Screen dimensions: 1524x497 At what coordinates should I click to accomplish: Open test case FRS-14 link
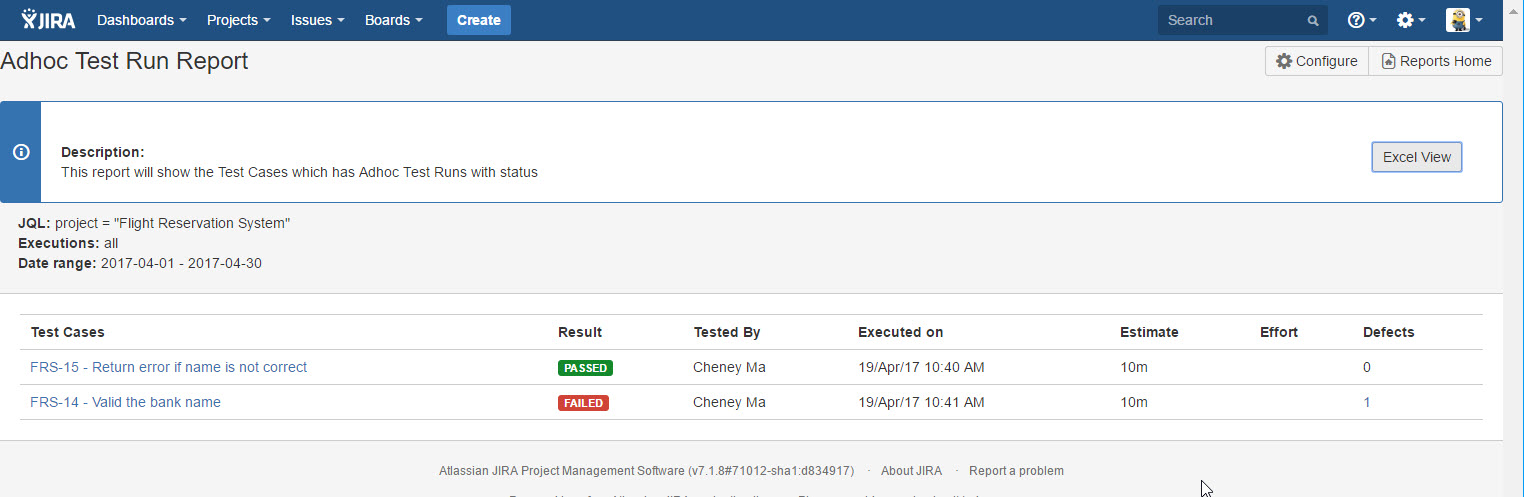(x=126, y=402)
